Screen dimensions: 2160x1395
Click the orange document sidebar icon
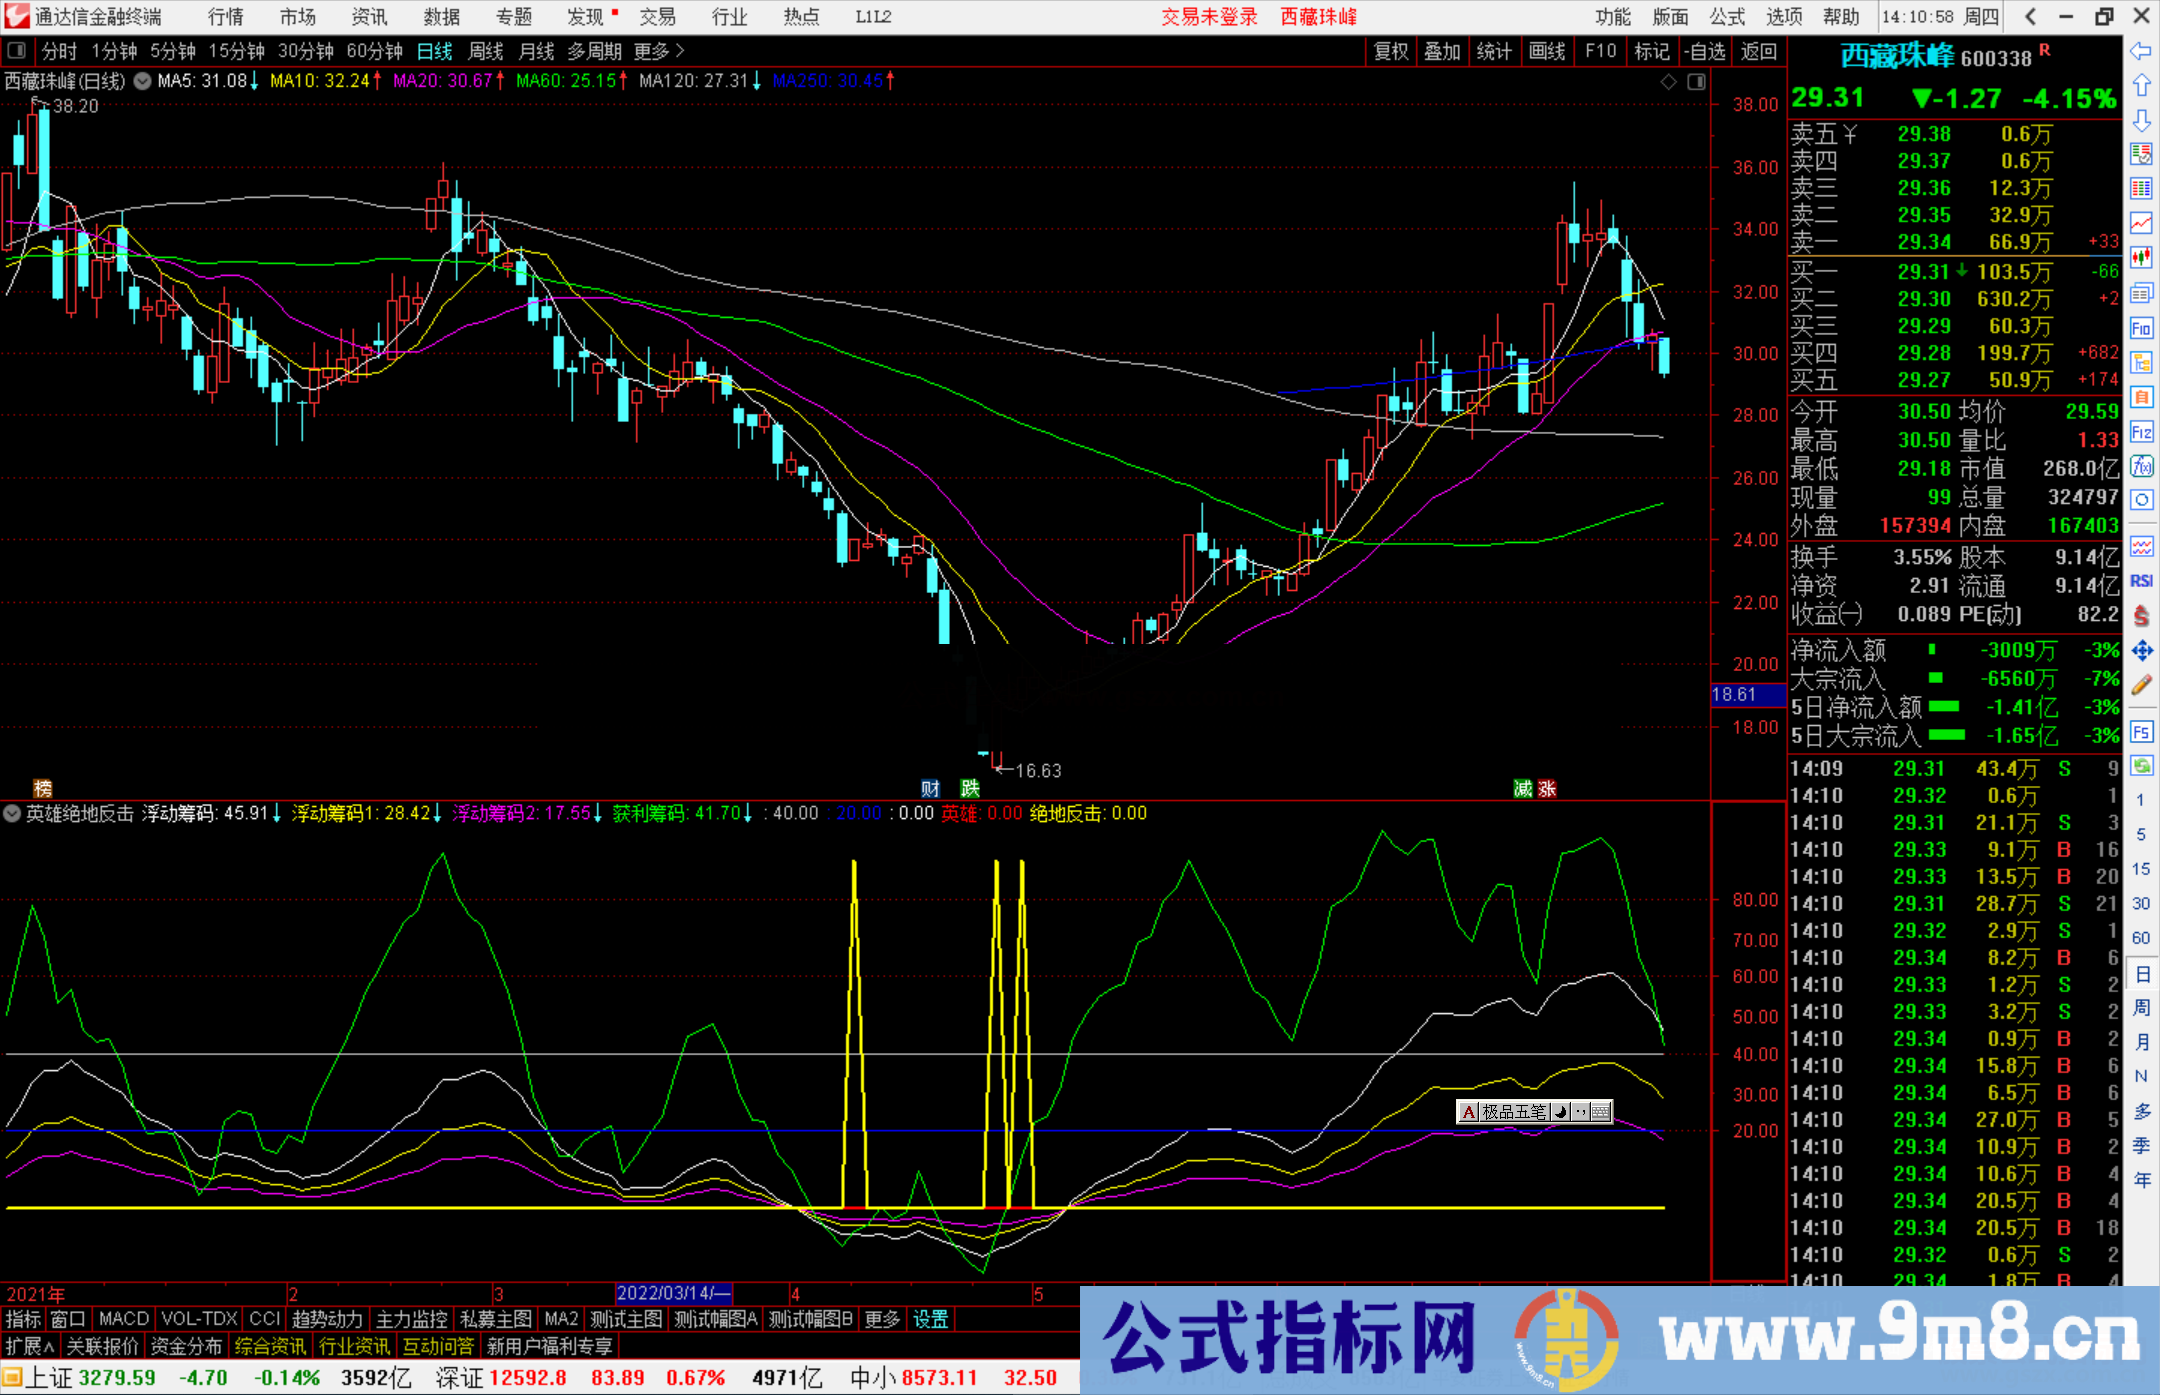coord(2141,397)
